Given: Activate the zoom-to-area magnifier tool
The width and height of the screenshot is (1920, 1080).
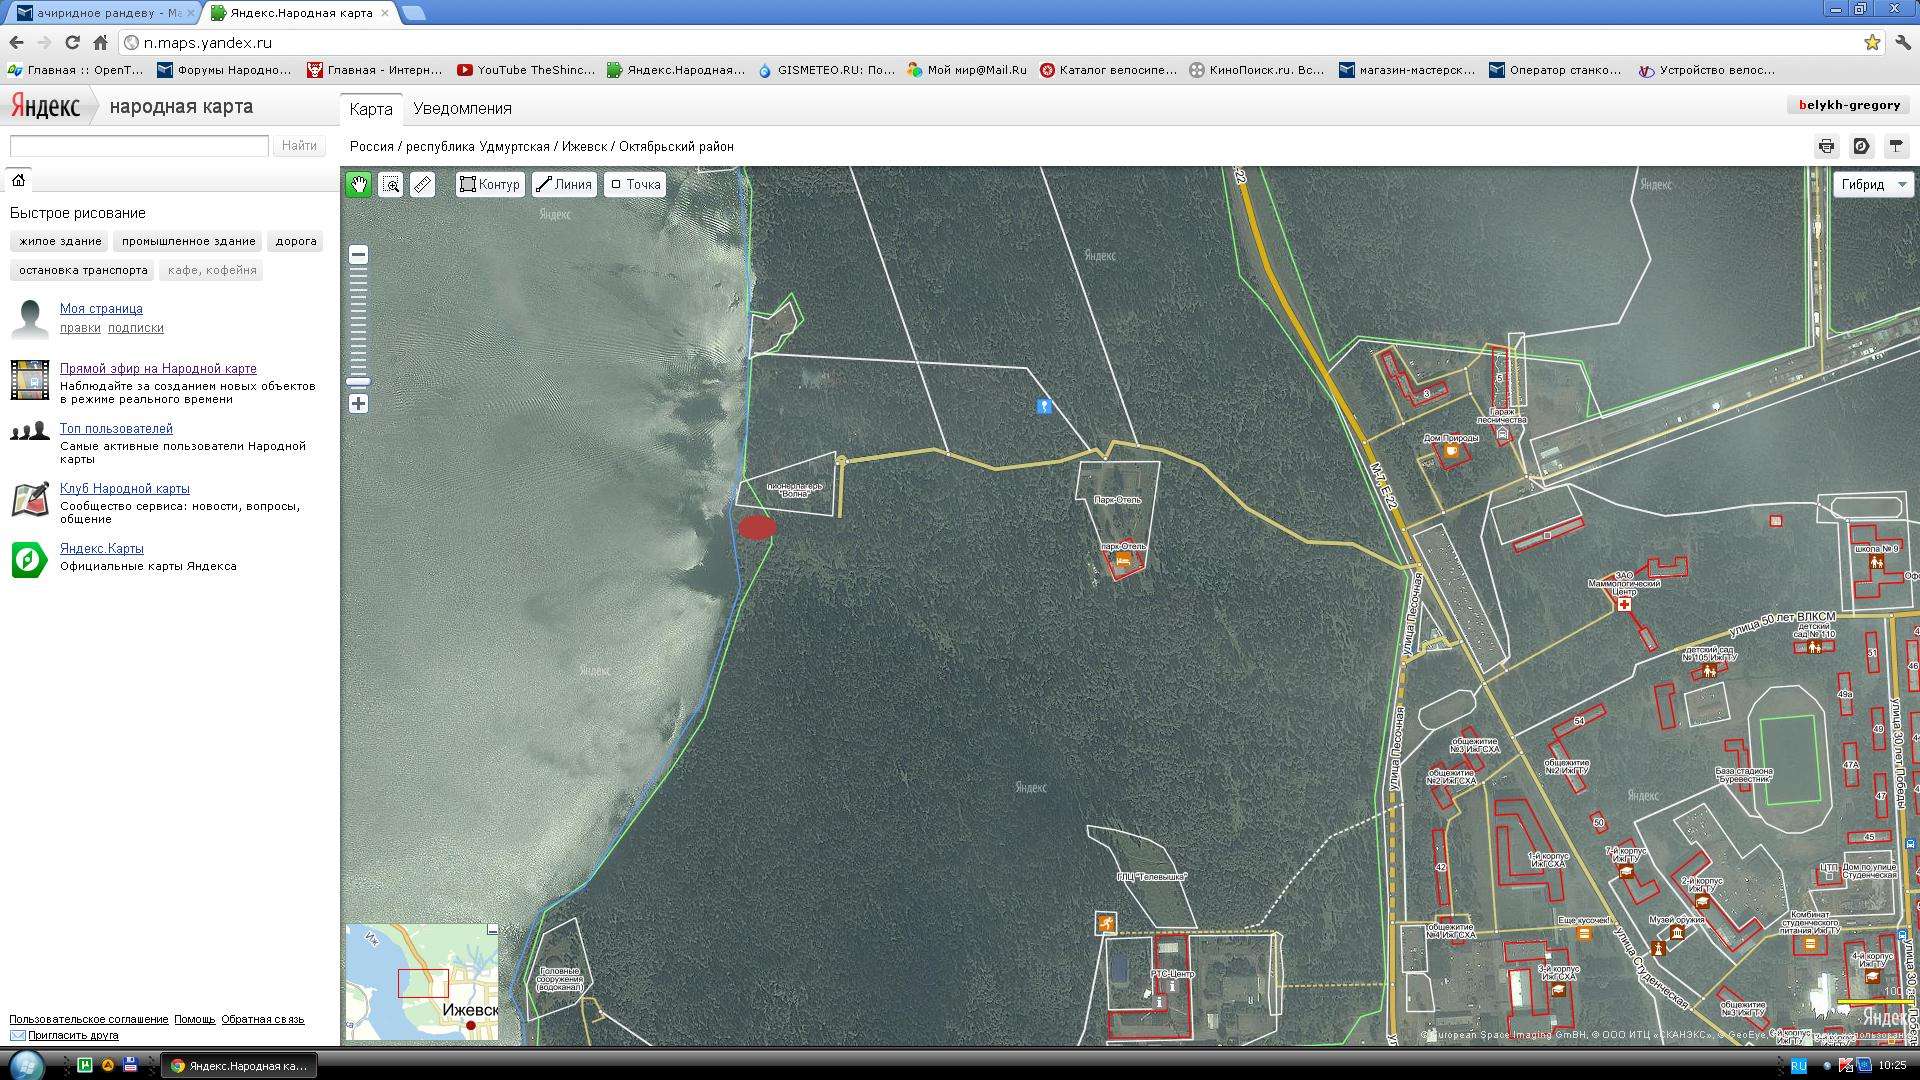Looking at the screenshot, I should point(391,185).
